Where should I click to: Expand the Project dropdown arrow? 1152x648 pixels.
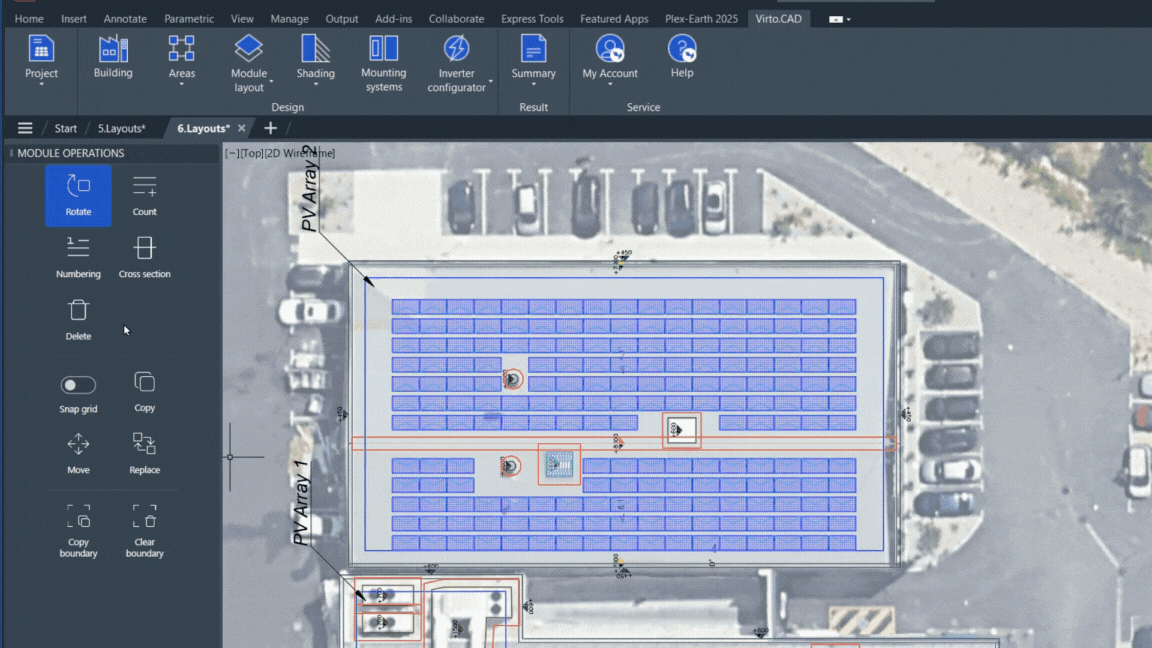(x=41, y=85)
